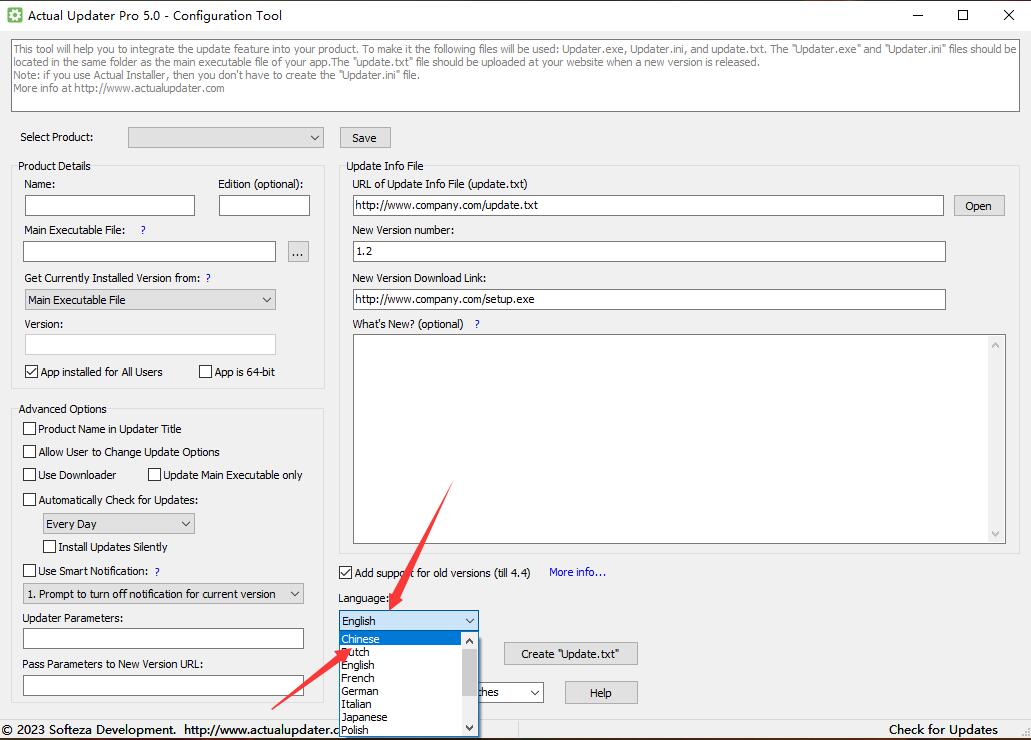Click the help question mark next to Get Currently Installed Version
Image resolution: width=1031 pixels, height=740 pixels.
point(208,278)
